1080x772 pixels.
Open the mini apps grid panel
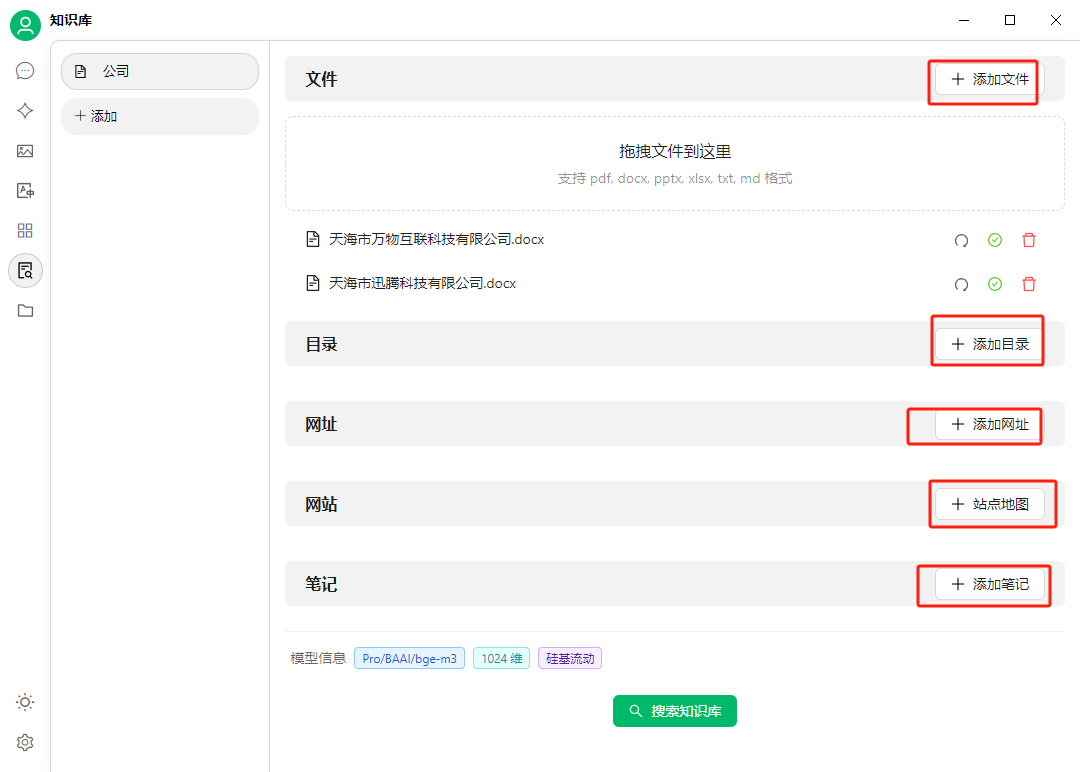pyautogui.click(x=25, y=230)
